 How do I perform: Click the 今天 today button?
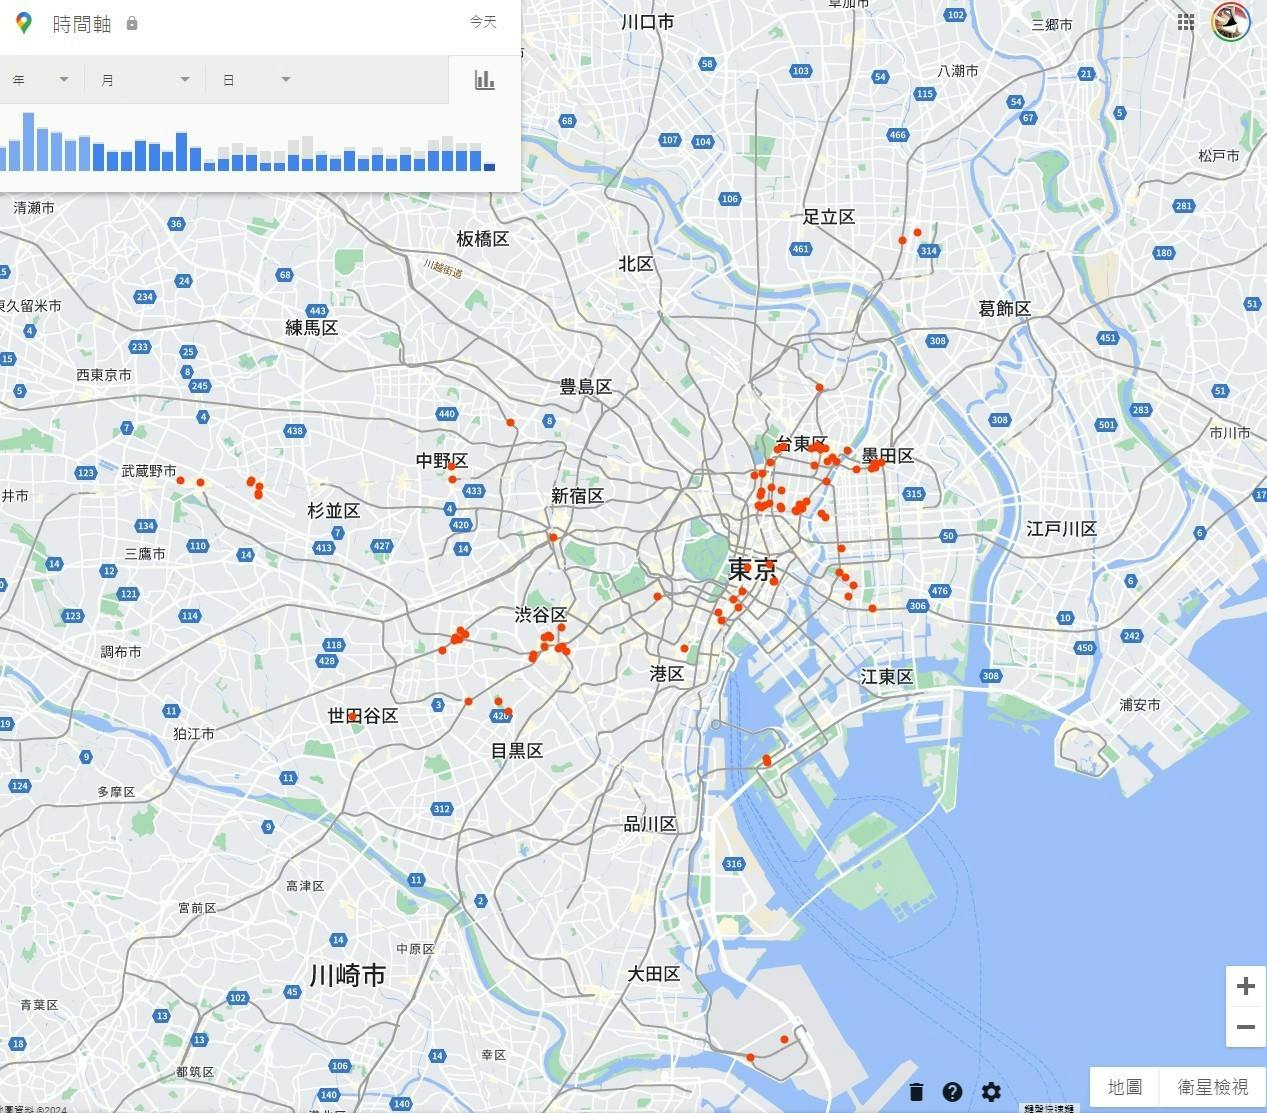(x=483, y=22)
